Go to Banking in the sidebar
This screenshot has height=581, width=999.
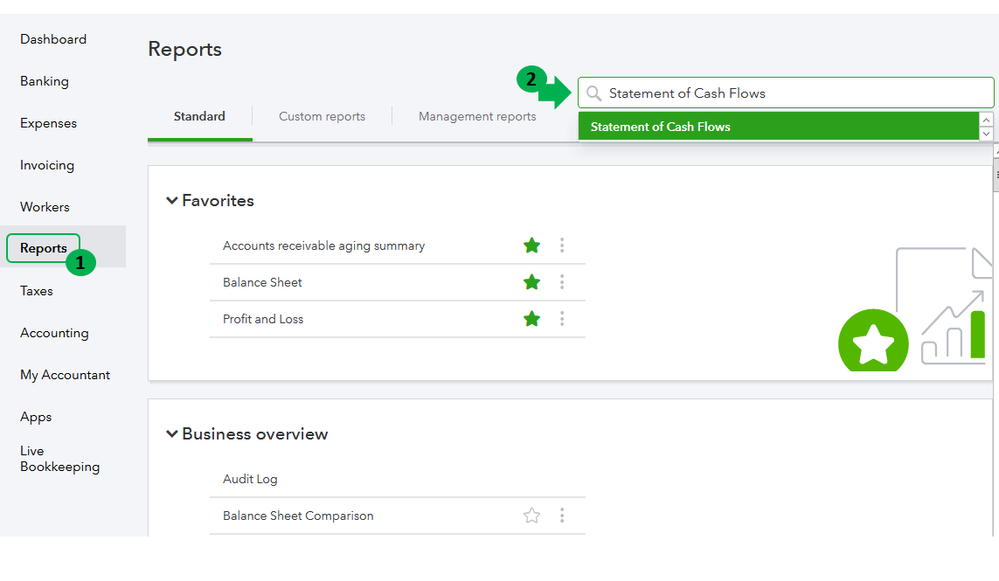(x=44, y=81)
